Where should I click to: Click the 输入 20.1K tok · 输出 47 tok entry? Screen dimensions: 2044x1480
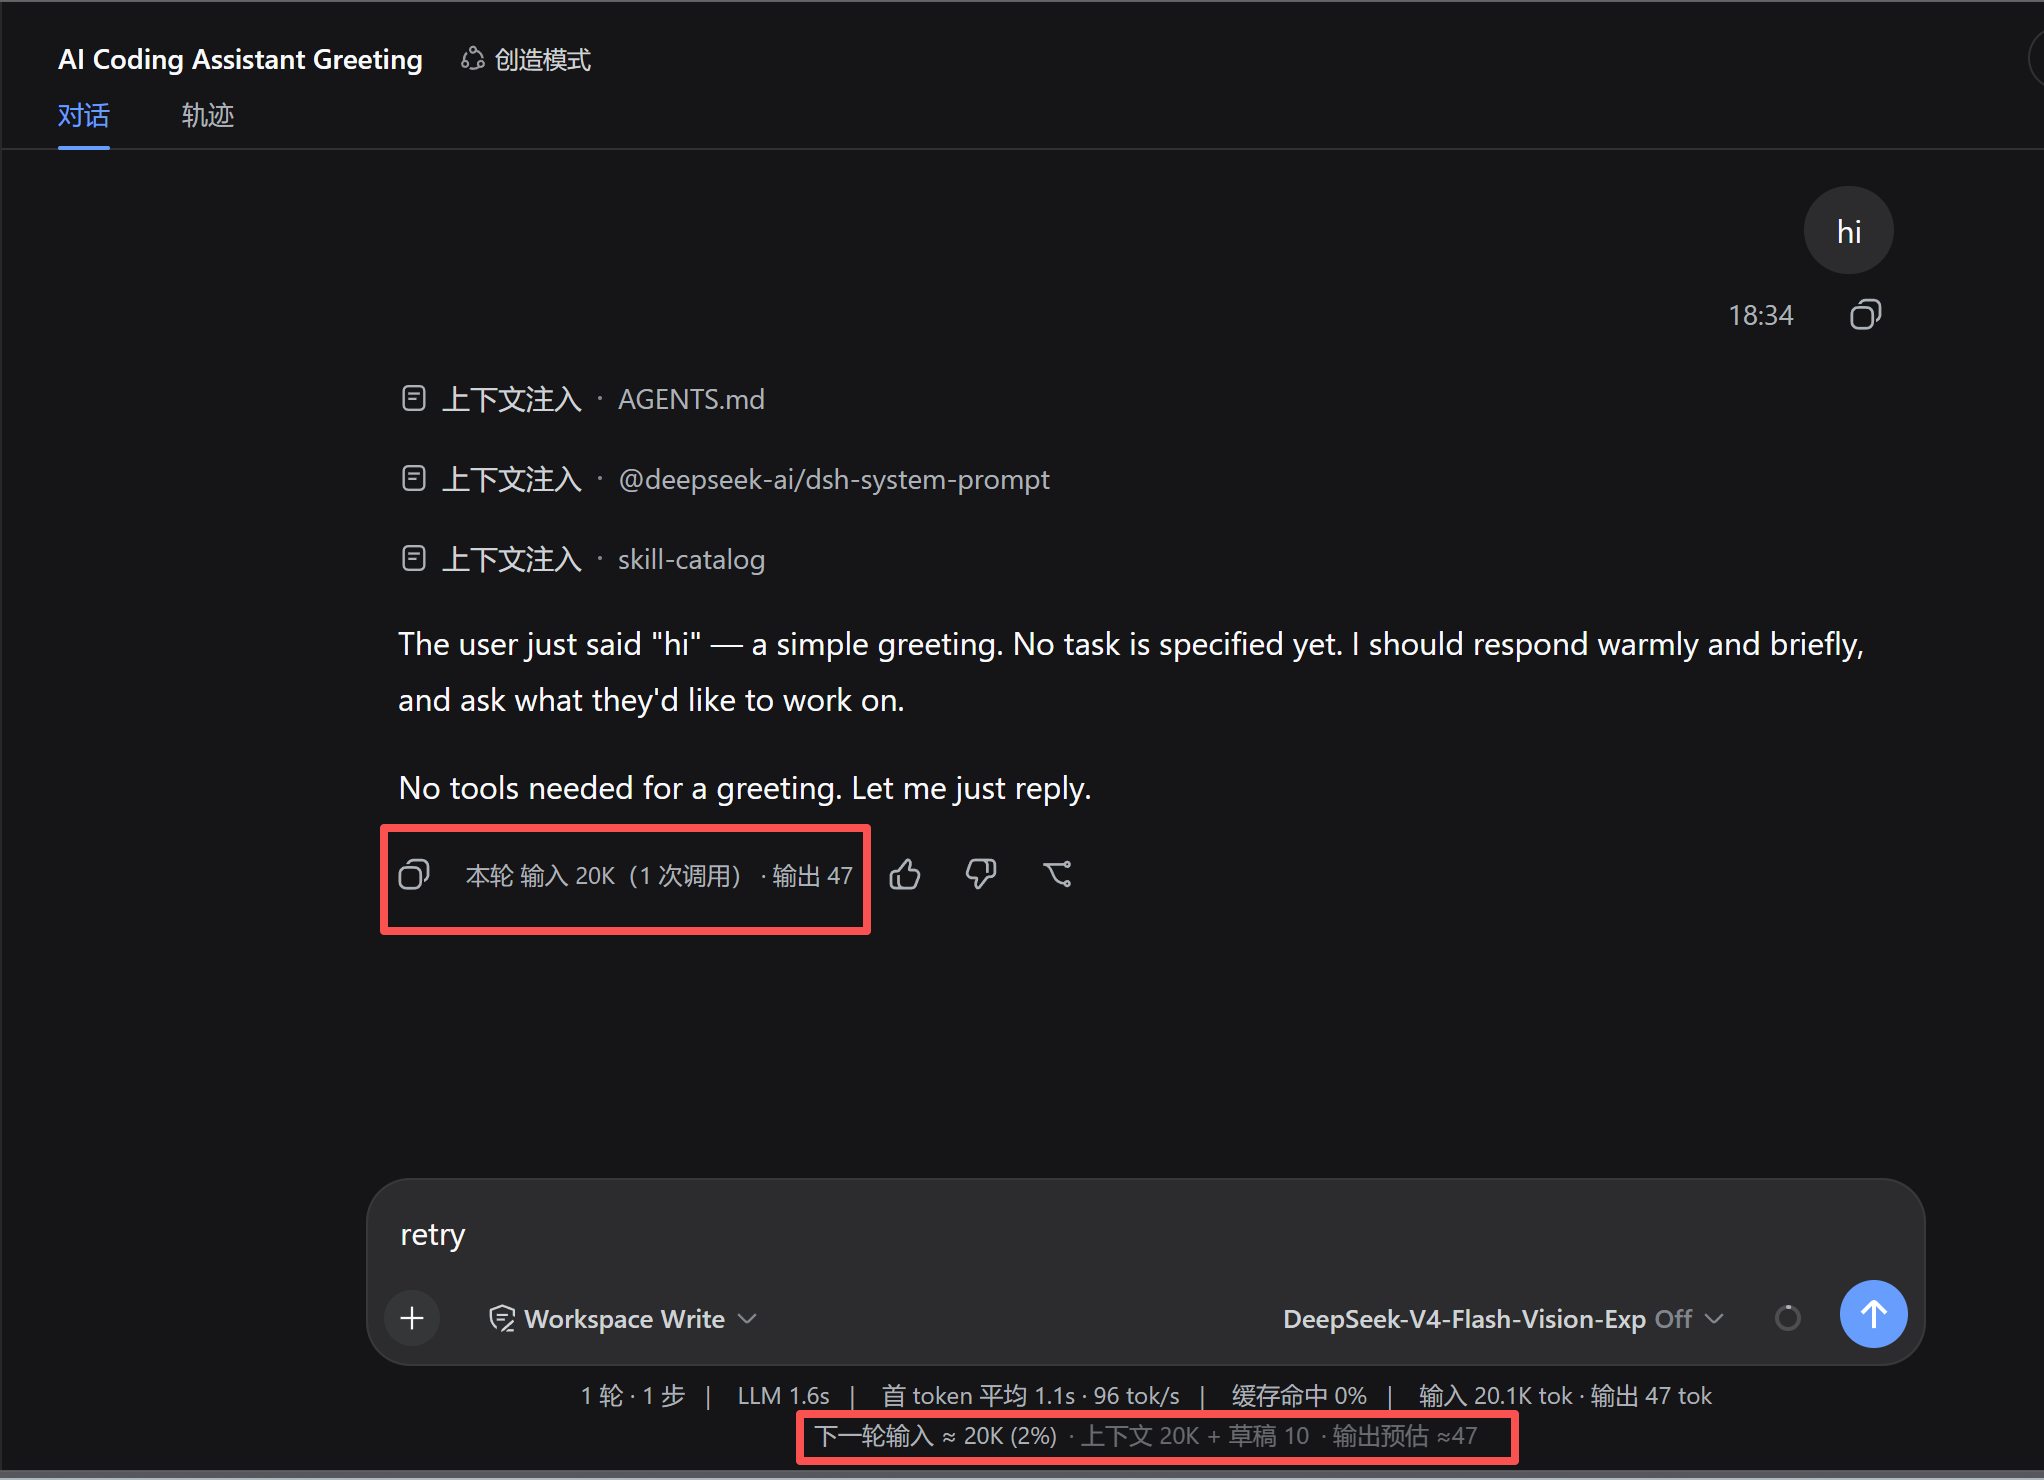(x=1565, y=1396)
